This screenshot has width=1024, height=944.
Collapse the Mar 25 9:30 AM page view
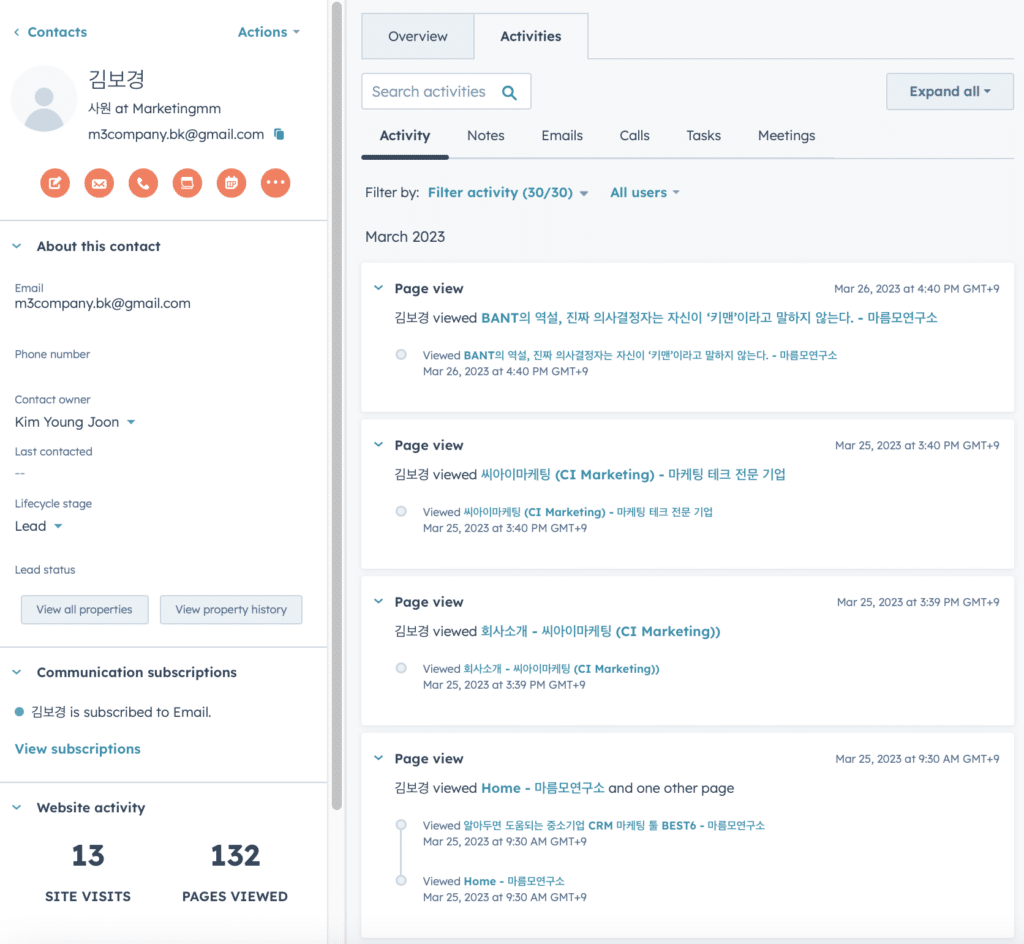379,758
